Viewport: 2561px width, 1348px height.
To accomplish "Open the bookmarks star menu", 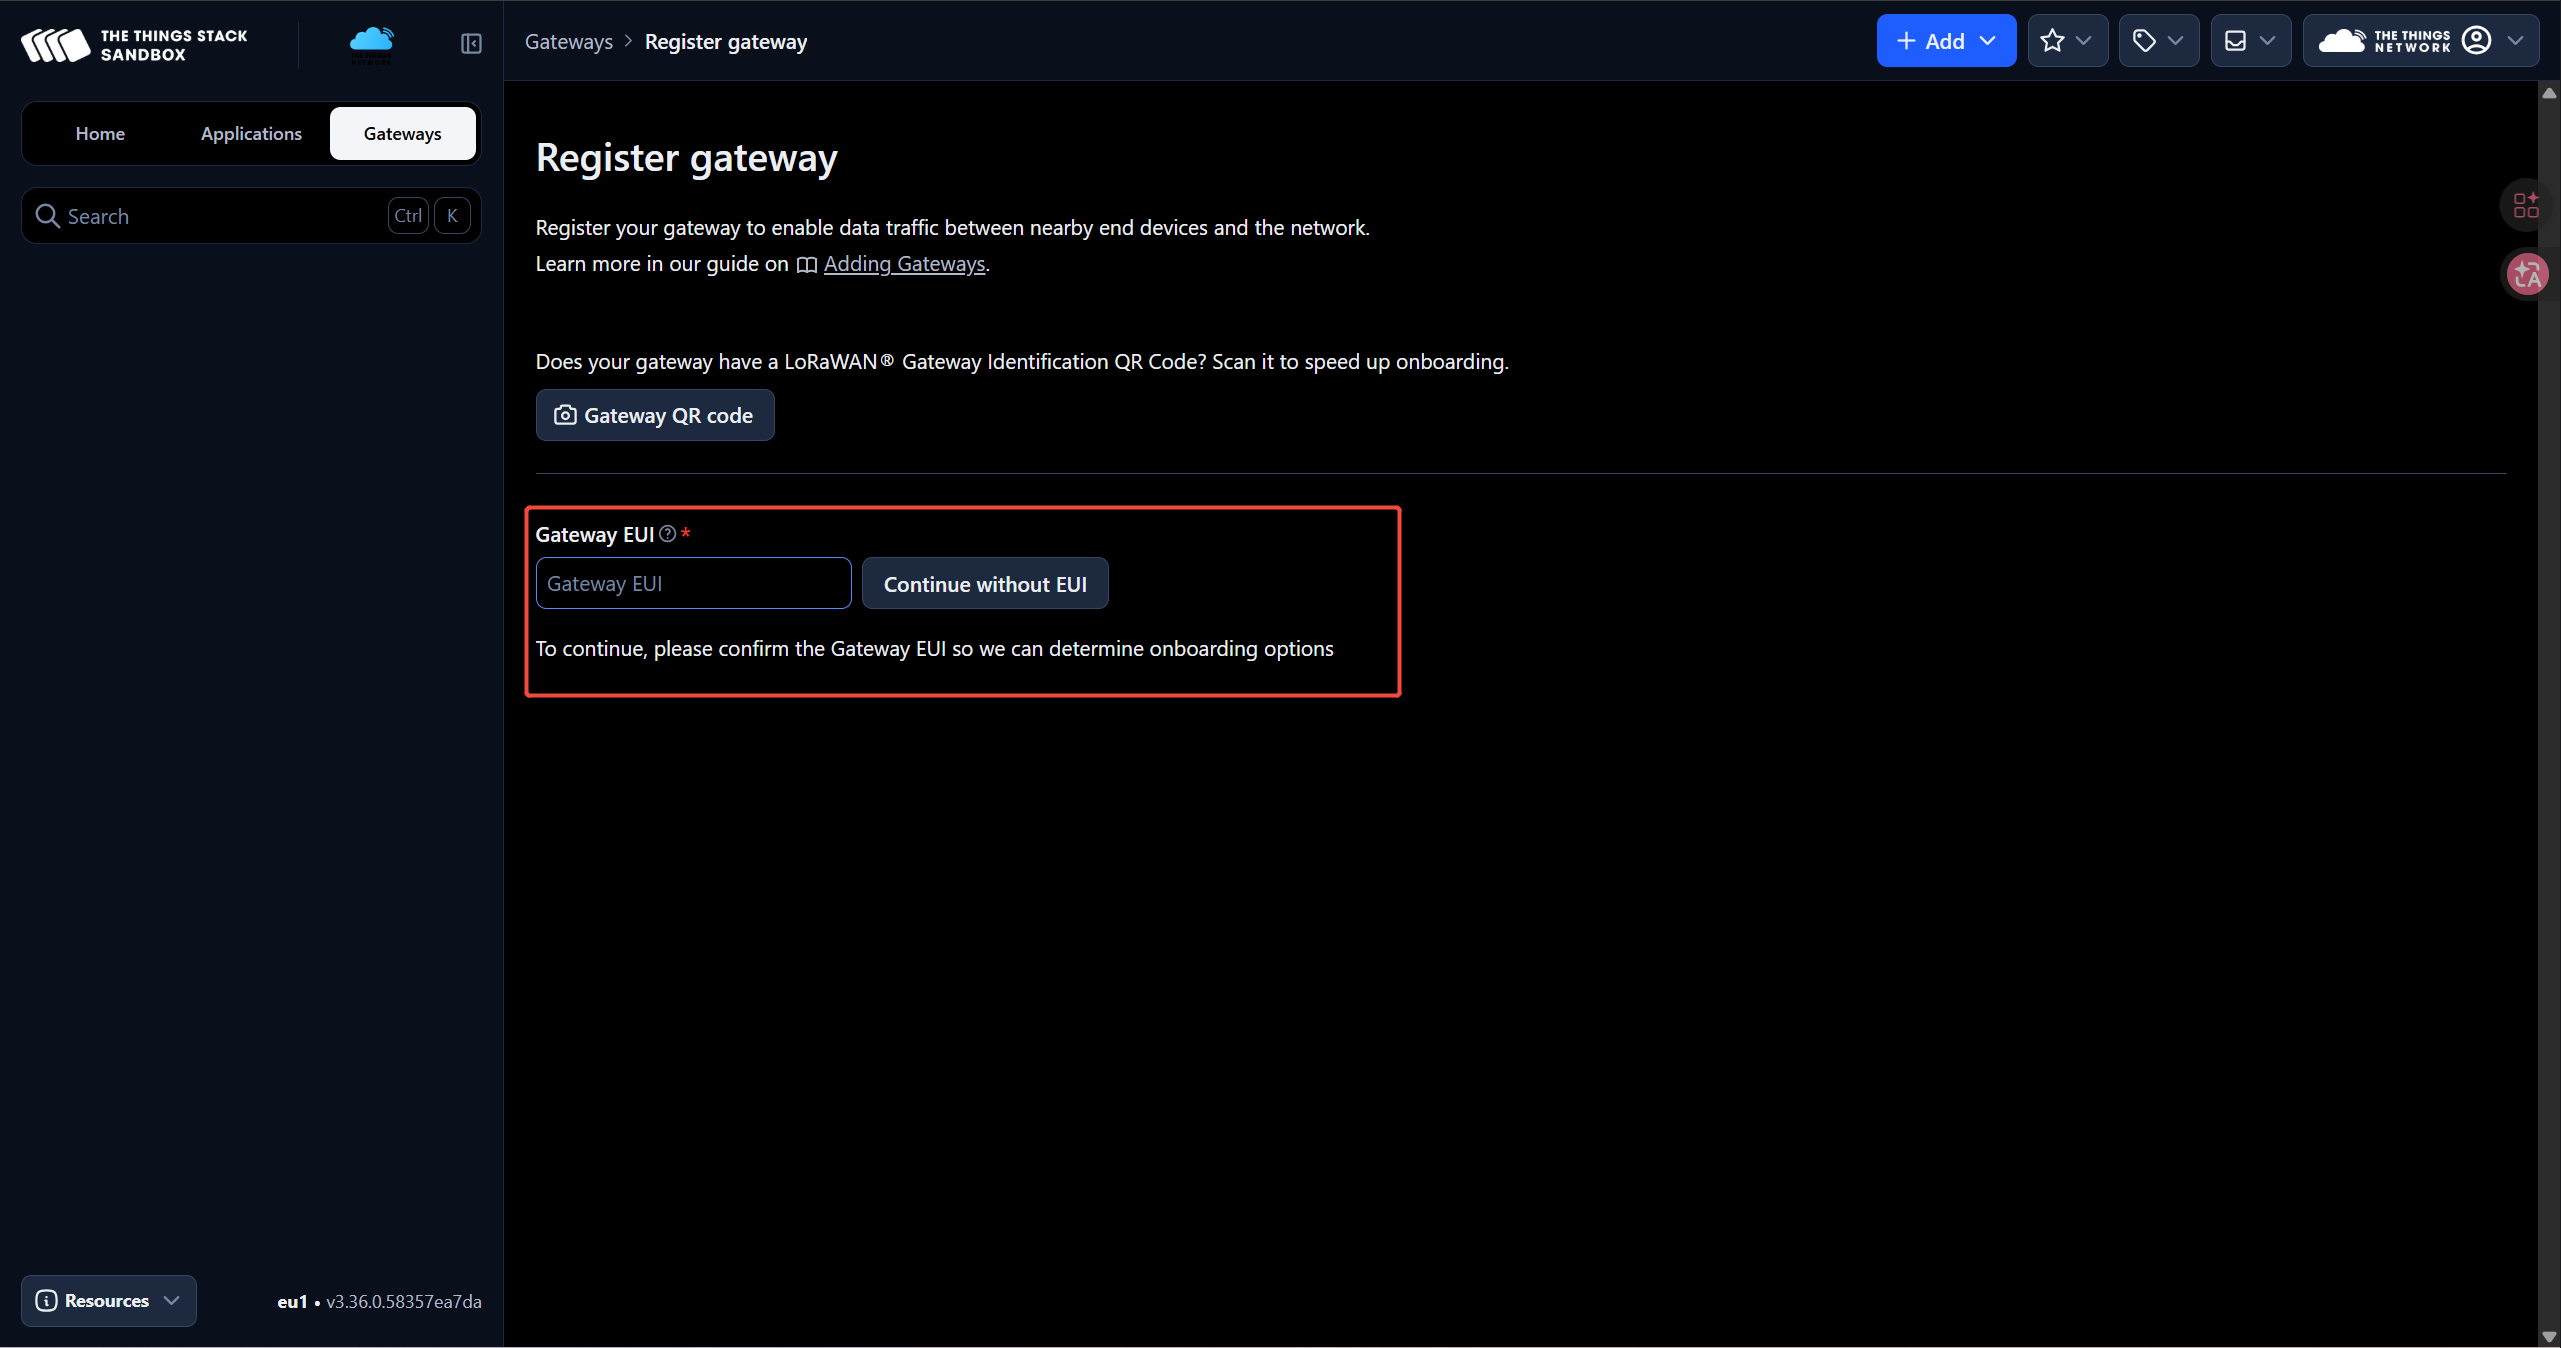I will (2067, 41).
